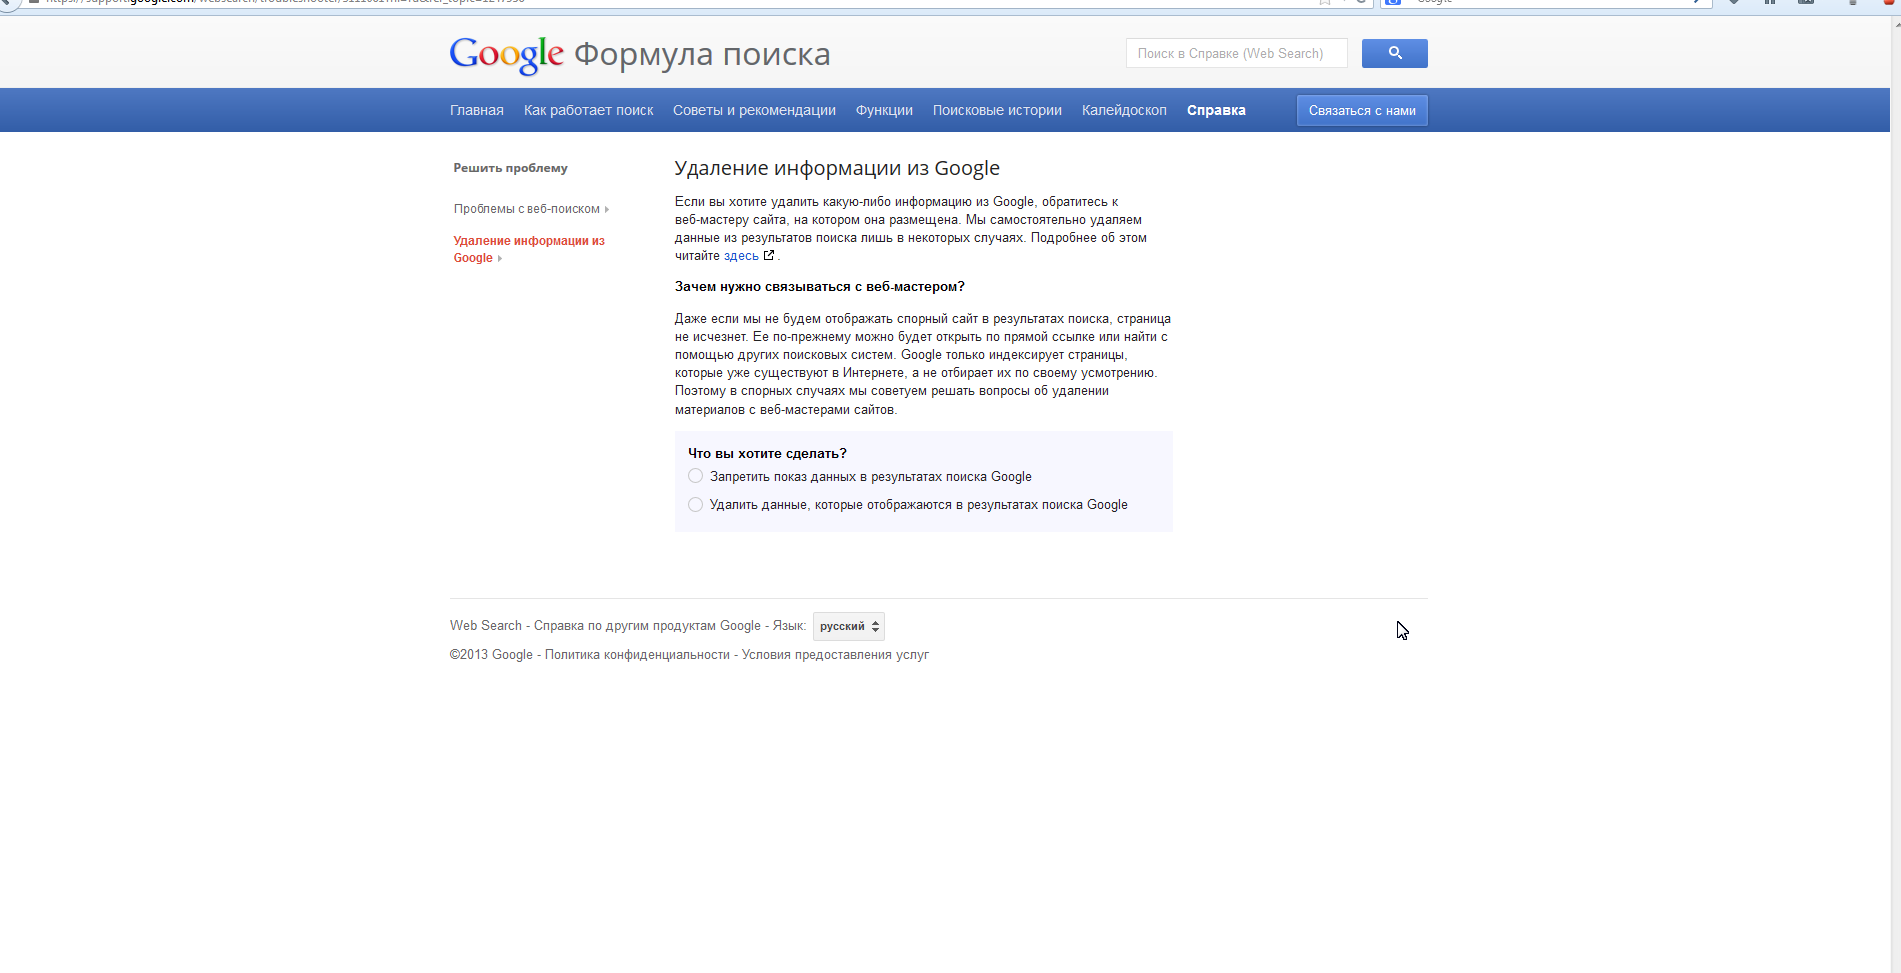Open «Условия предоставления услуг» footer link
This screenshot has width=1901, height=973.
(835, 655)
